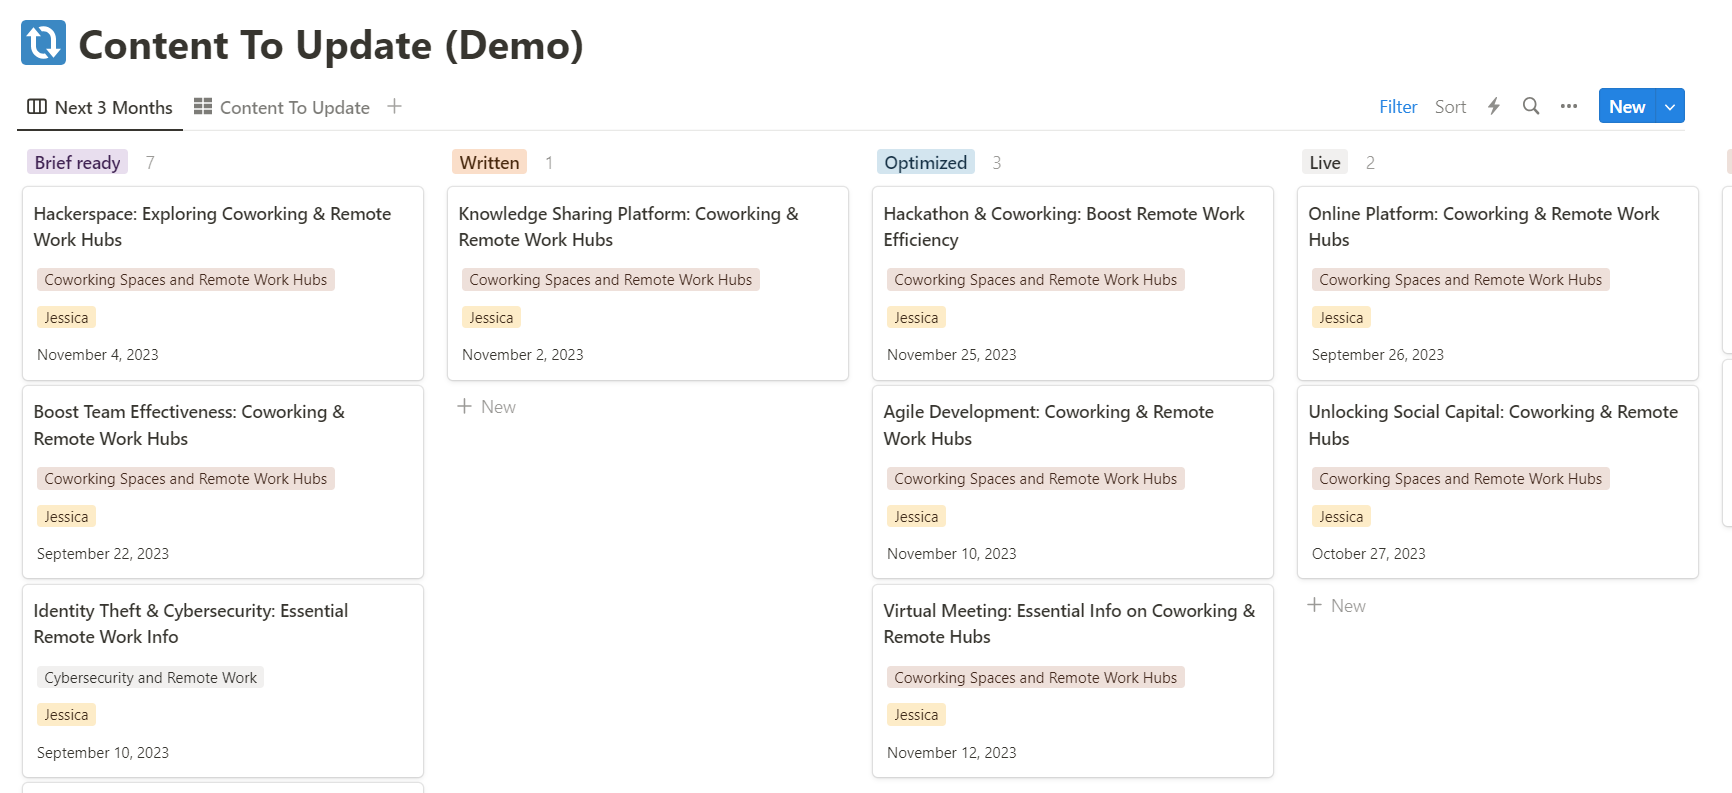Click the Content To Update page icon
This screenshot has width=1732, height=793.
click(x=43, y=43)
